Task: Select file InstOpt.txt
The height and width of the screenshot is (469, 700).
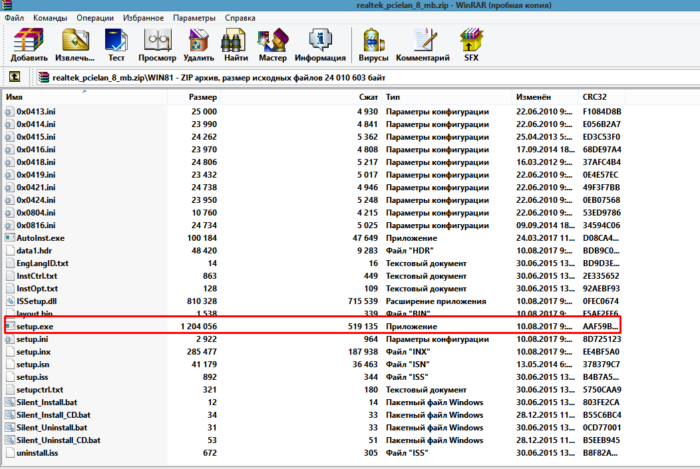Action: (37, 289)
